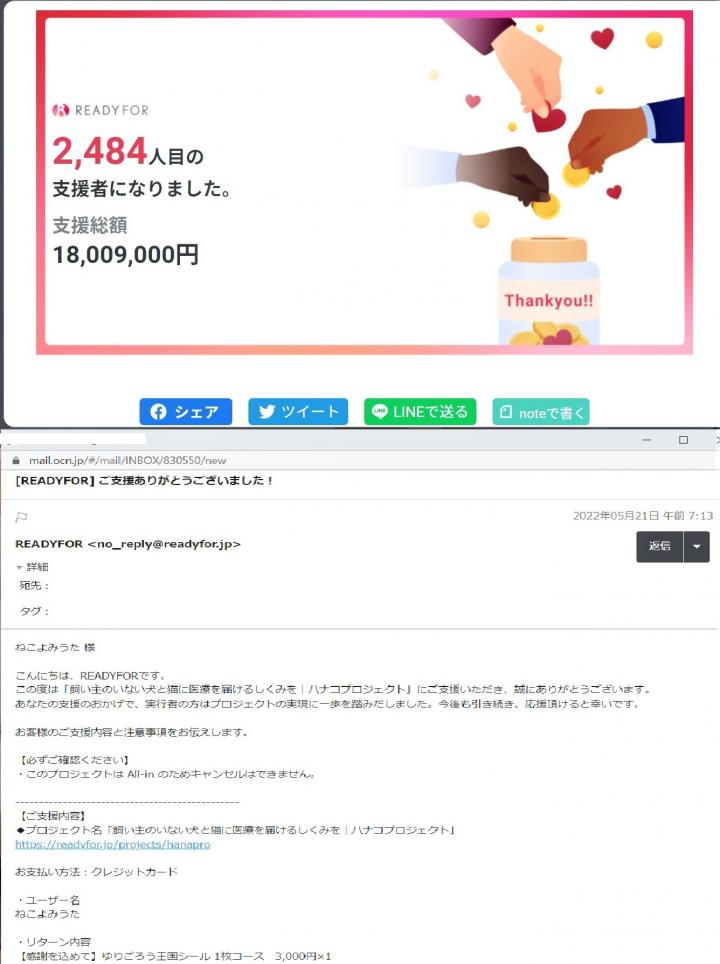
Task: Click the noteで書く button
Action: (541, 412)
